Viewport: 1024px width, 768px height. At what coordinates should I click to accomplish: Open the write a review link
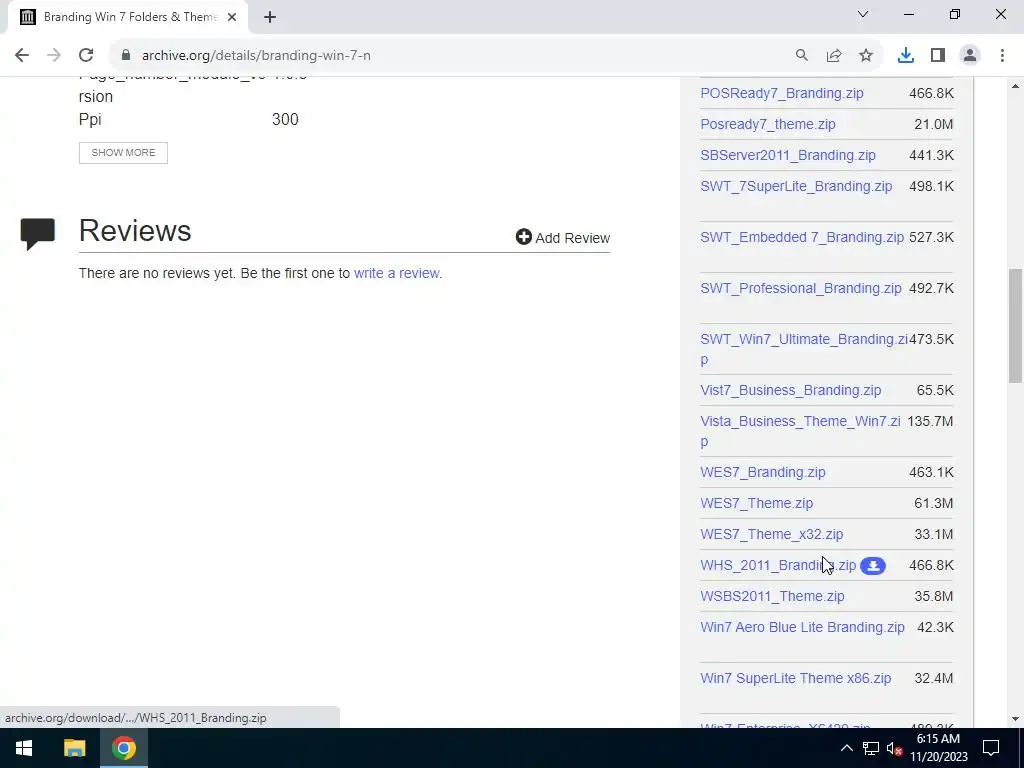coord(396,273)
